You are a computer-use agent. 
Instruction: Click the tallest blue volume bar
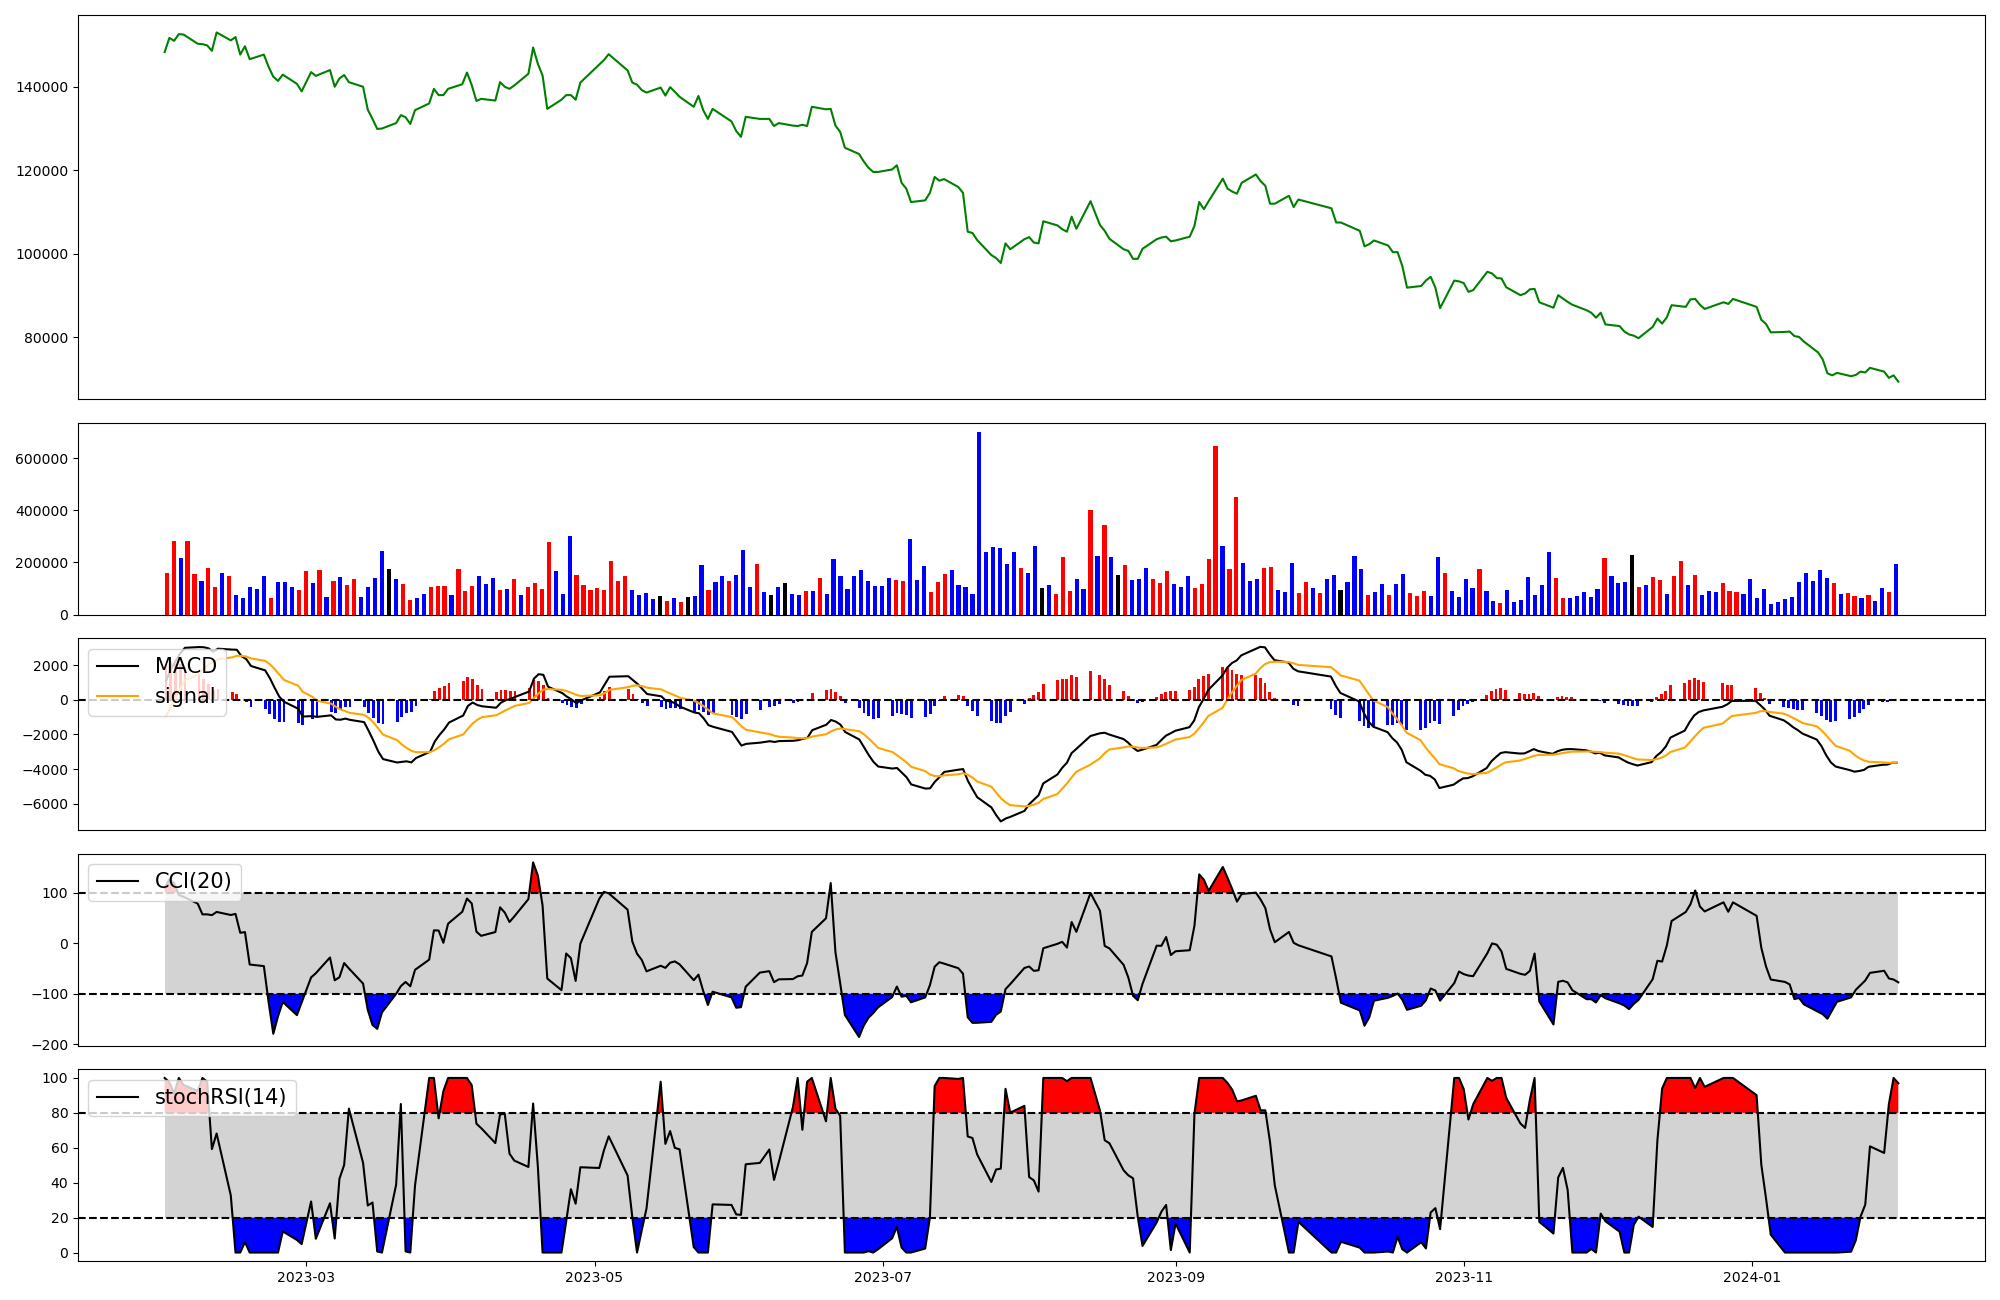click(x=979, y=524)
